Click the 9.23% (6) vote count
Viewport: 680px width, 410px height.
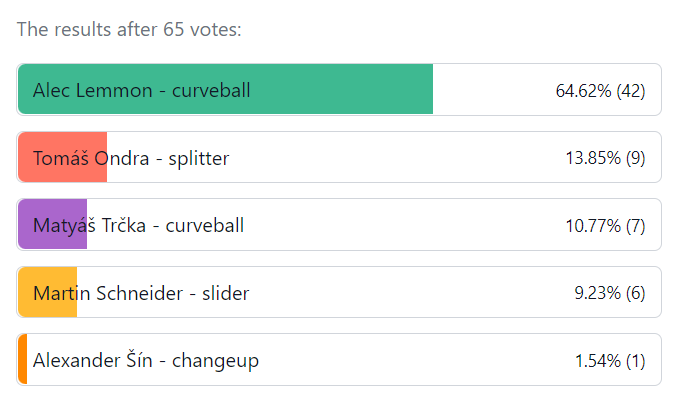[x=609, y=293]
